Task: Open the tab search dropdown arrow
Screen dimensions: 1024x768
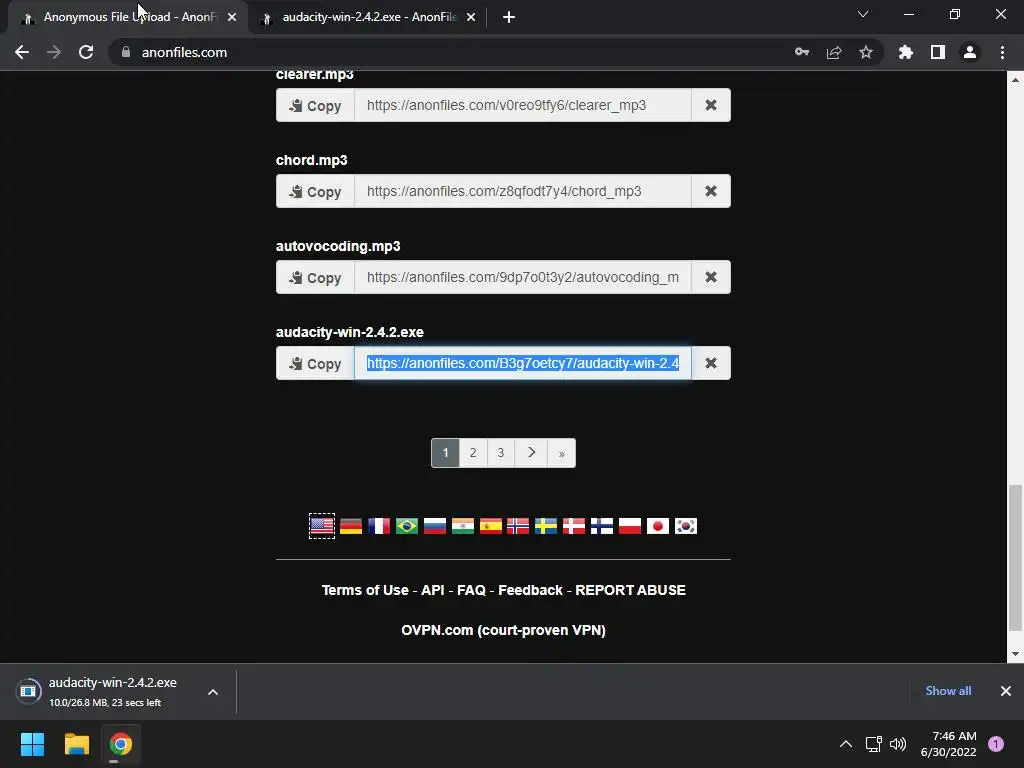Action: click(x=863, y=14)
